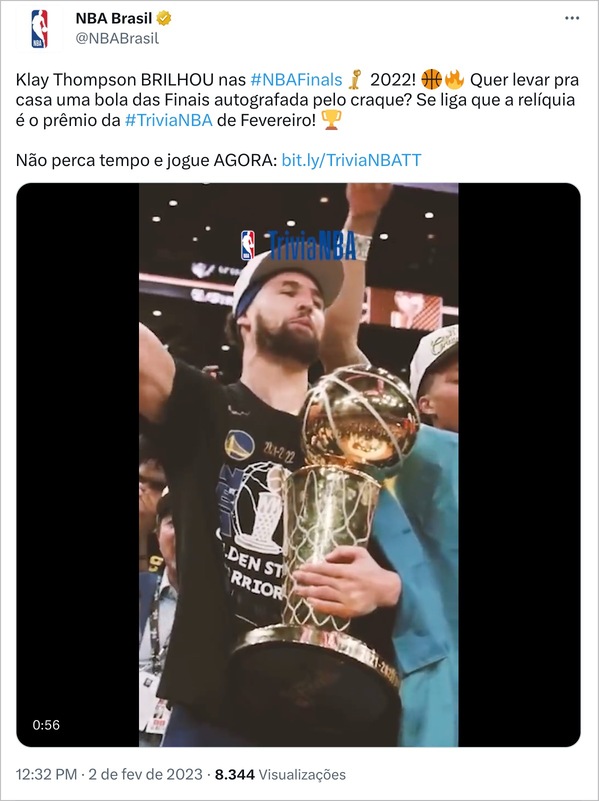The height and width of the screenshot is (801, 599).
Task: View the 8.344 Visualizações count
Action: click(280, 774)
